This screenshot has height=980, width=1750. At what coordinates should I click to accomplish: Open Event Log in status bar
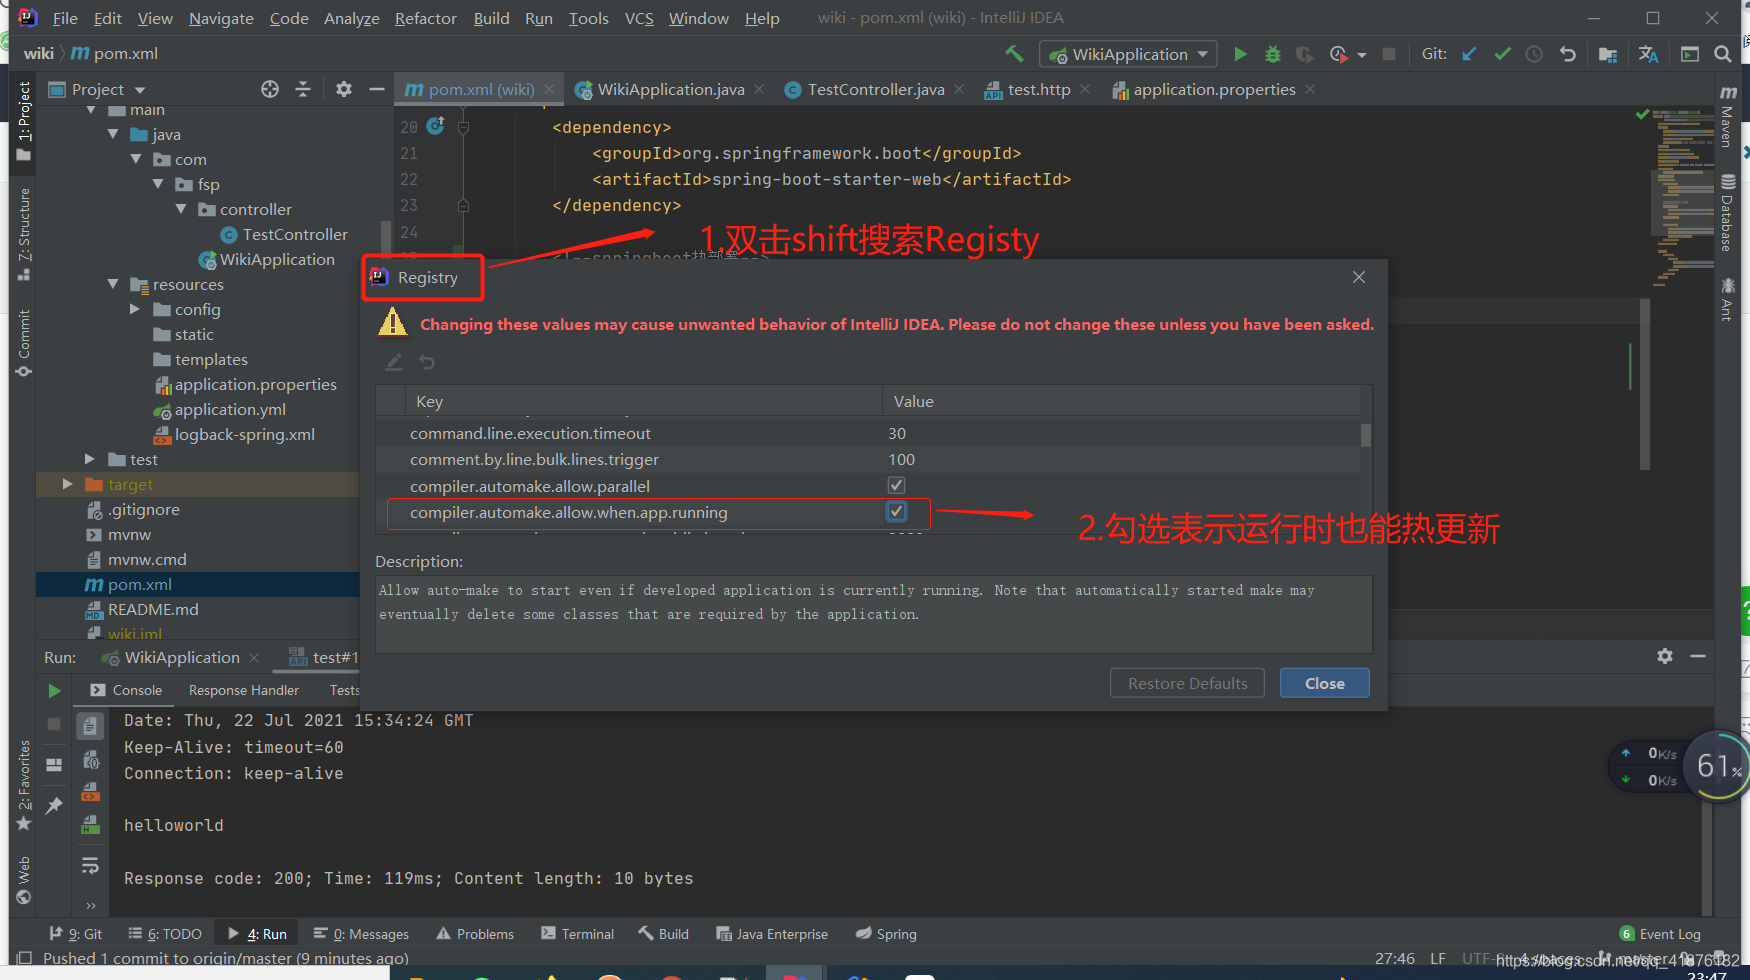[1660, 934]
